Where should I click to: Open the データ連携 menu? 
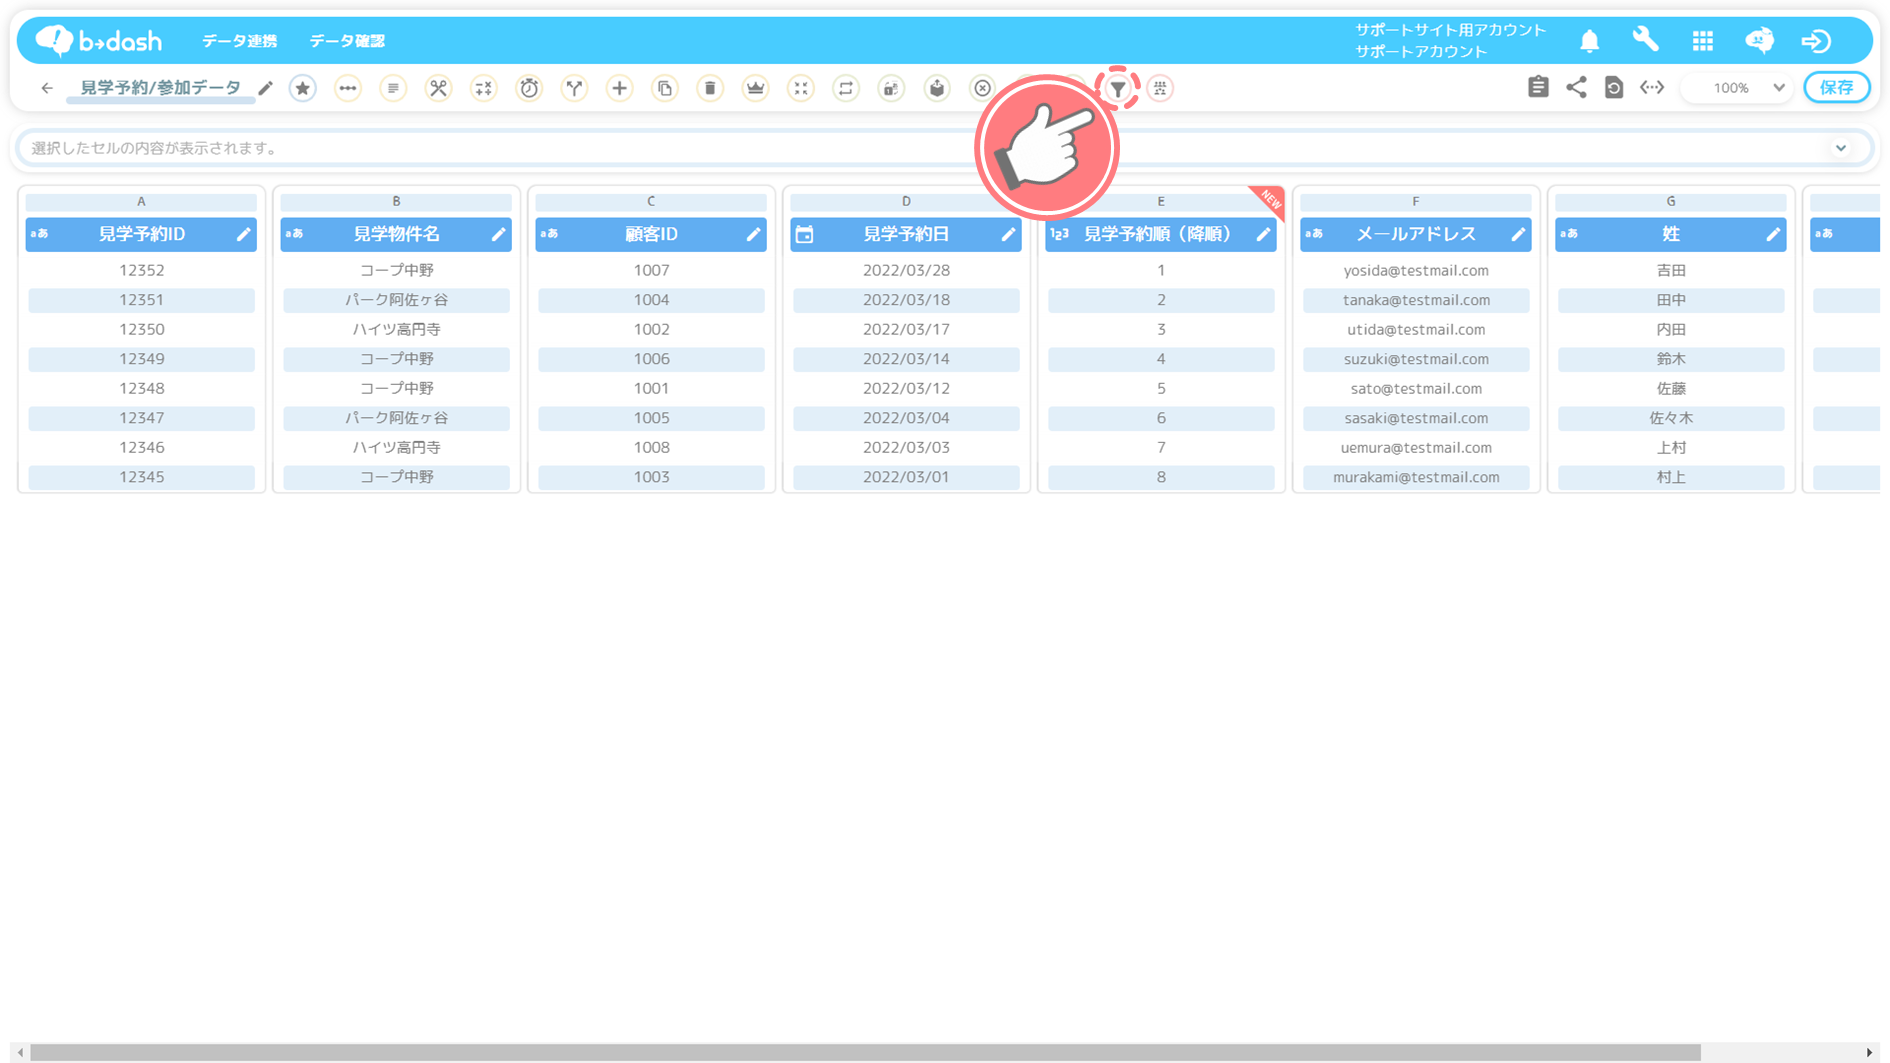239,41
